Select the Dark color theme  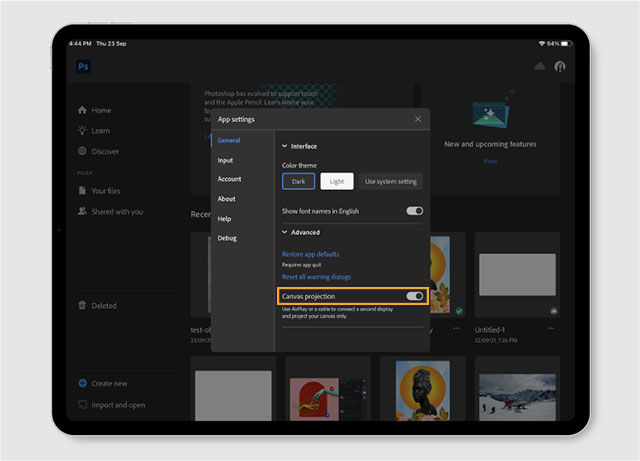pos(298,181)
